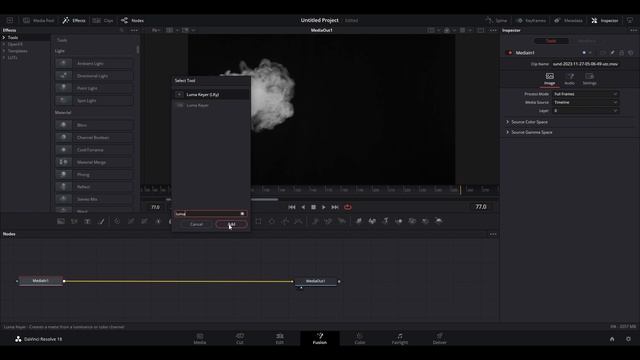640x360 pixels.
Task: Play the clip in reverse
Action: 303,207
